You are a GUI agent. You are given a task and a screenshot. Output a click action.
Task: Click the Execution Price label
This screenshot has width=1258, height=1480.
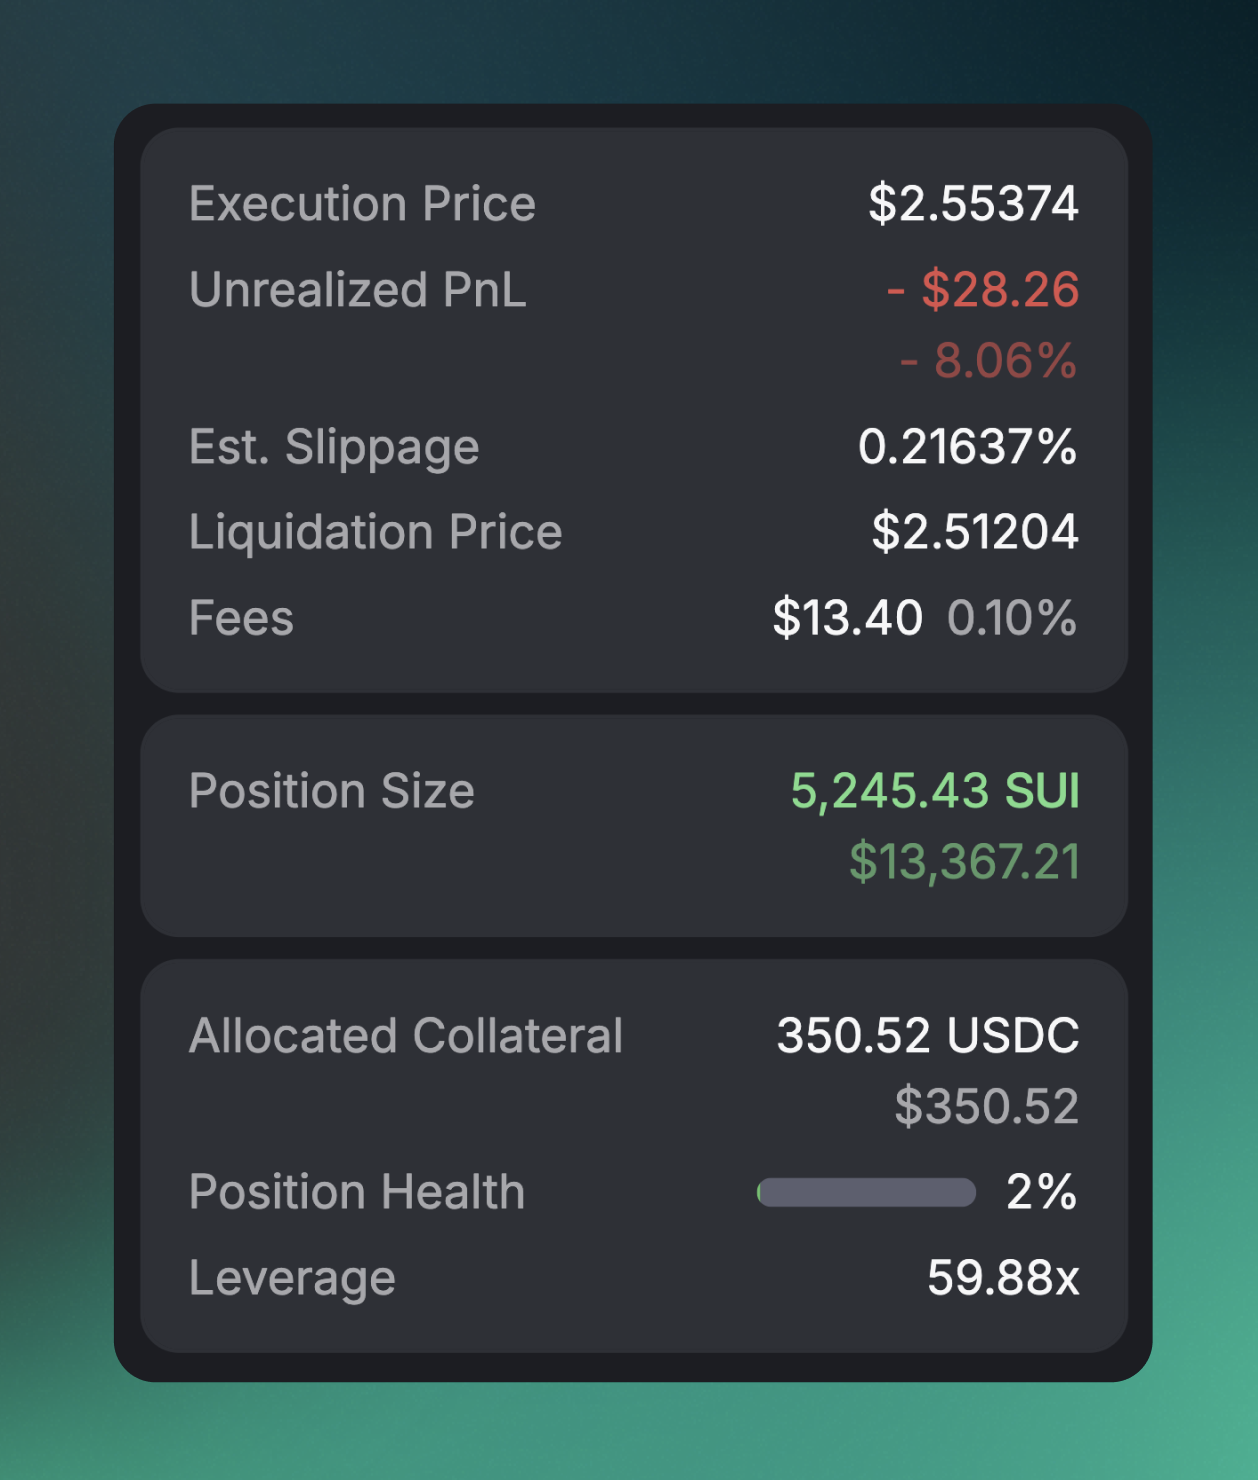362,204
